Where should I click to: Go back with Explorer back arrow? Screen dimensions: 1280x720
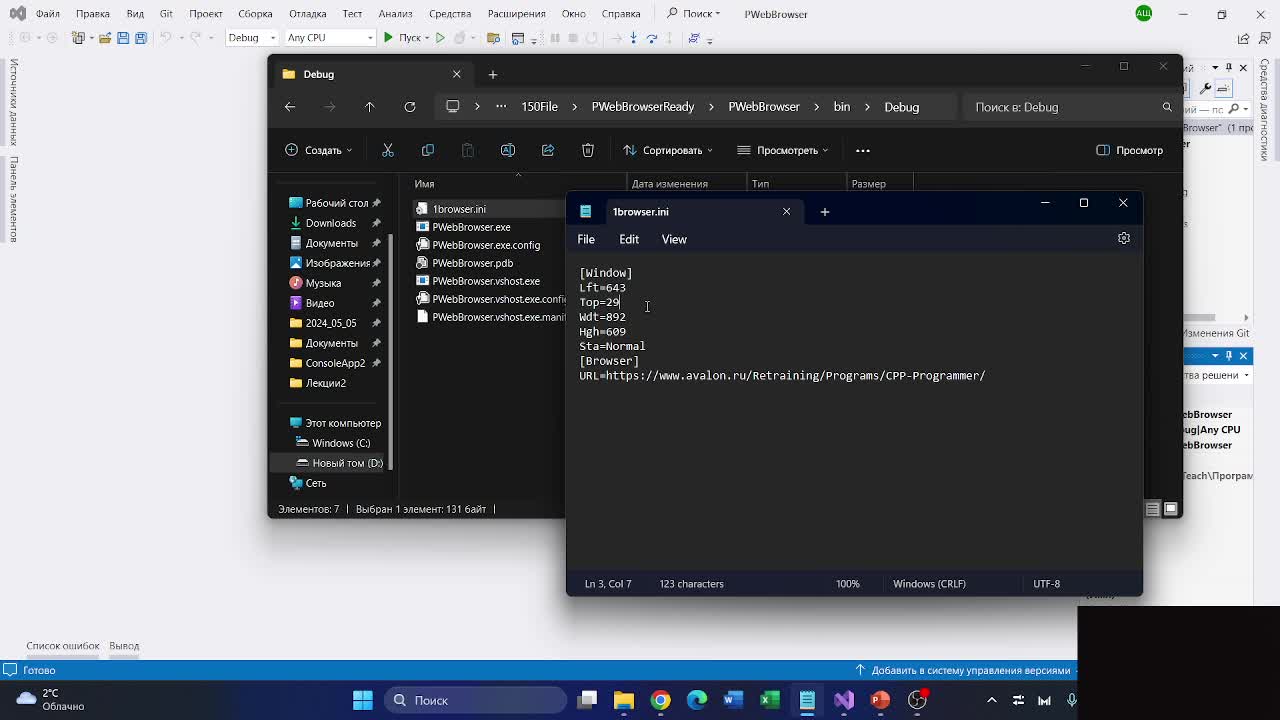(290, 107)
